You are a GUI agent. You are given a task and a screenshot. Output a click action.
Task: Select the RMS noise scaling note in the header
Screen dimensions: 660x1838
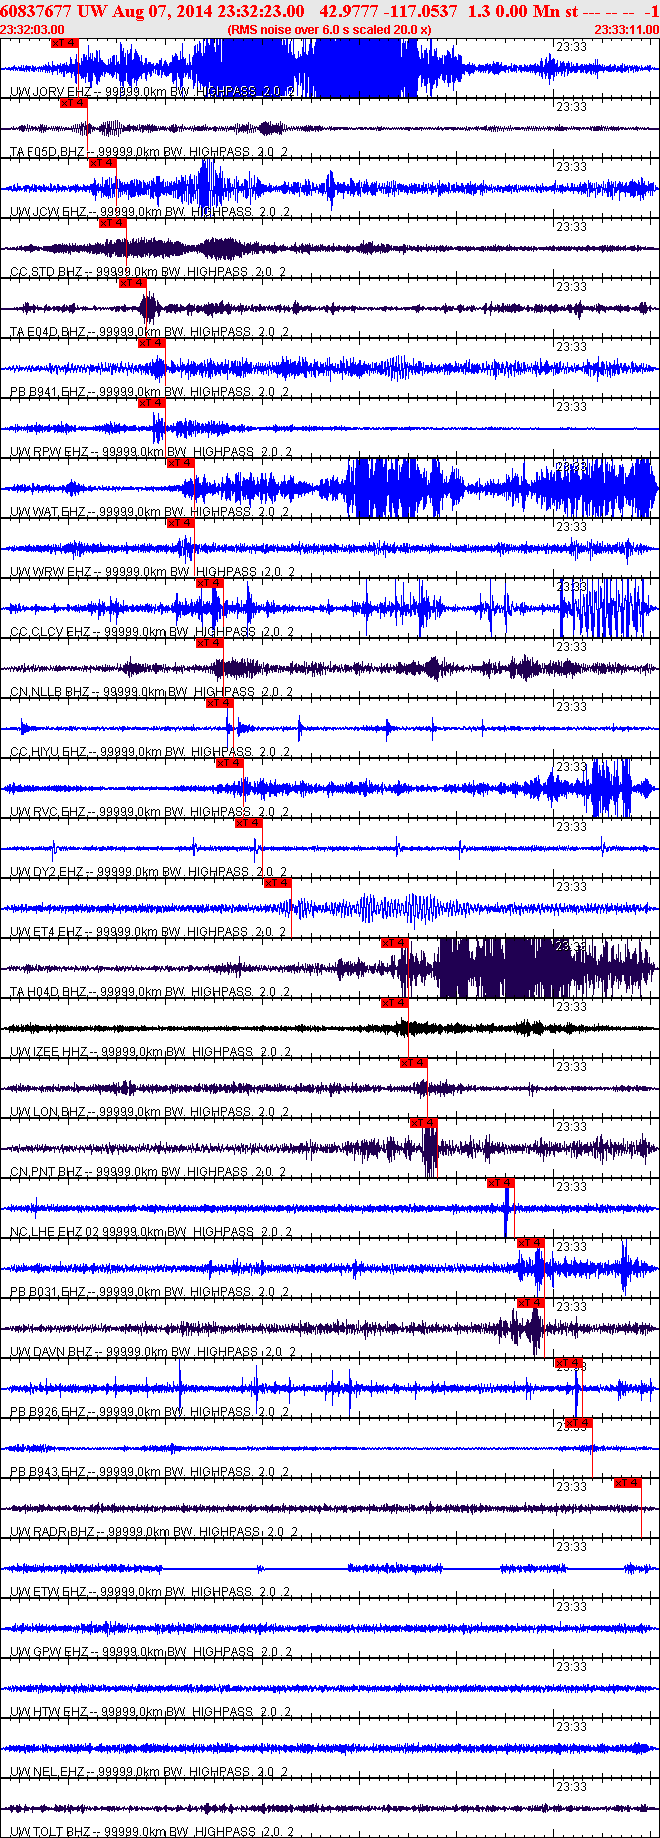tap(330, 30)
